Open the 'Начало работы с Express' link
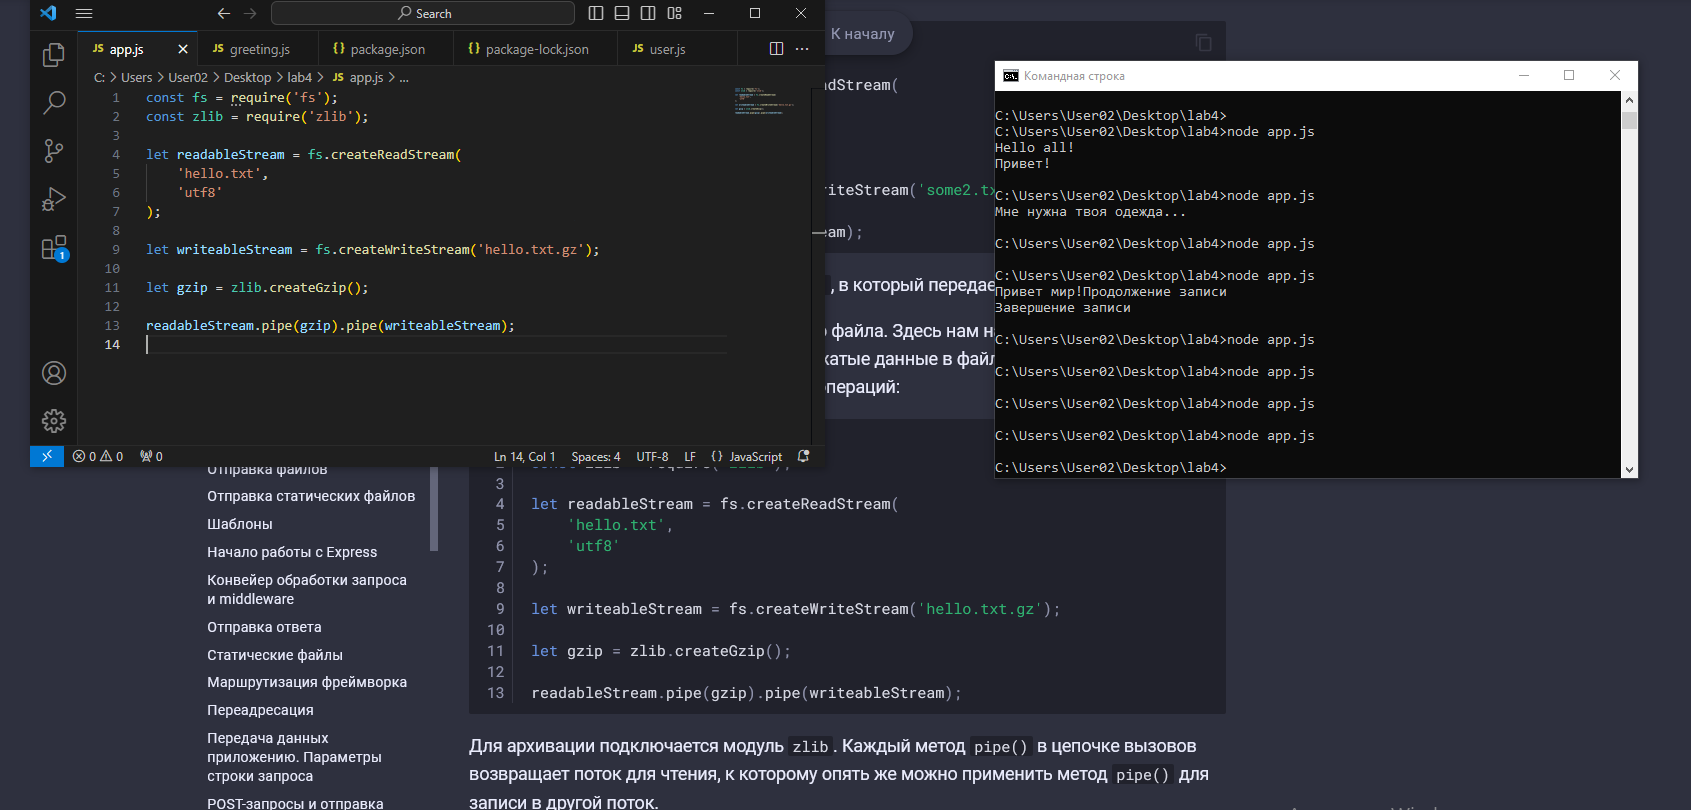The image size is (1691, 810). pyautogui.click(x=292, y=552)
